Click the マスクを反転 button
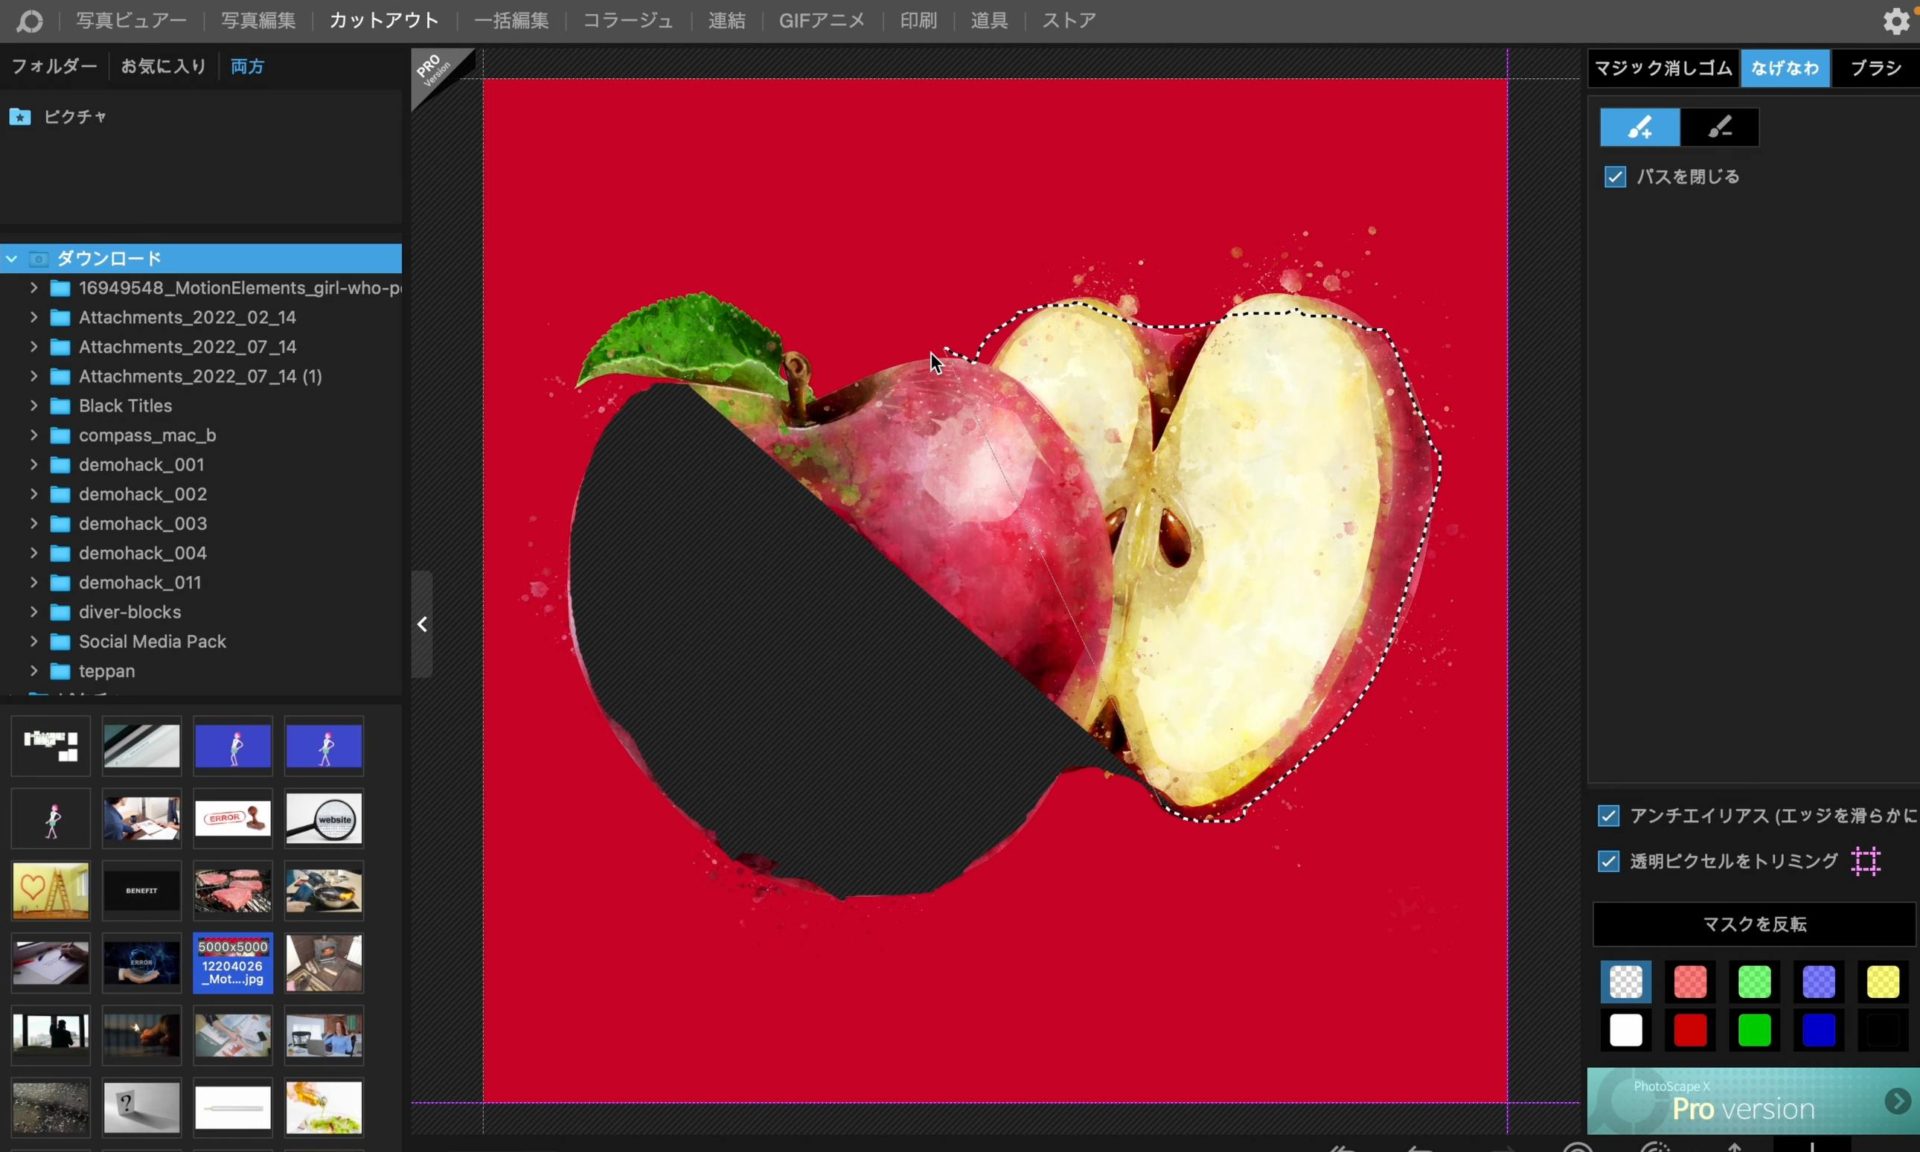This screenshot has height=1152, width=1920. point(1754,924)
